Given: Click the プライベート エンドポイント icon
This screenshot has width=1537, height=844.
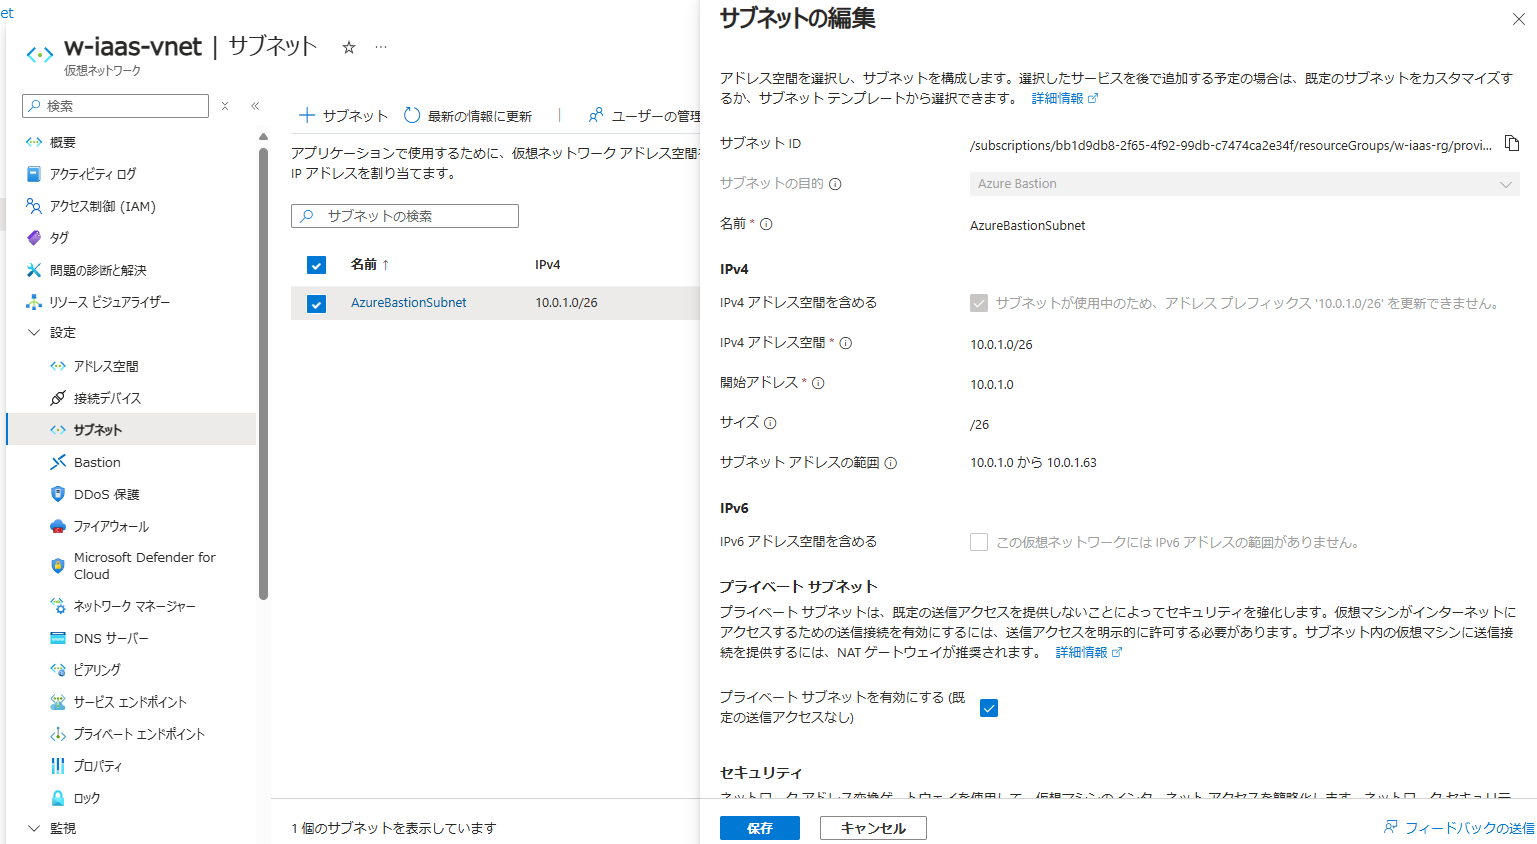Looking at the screenshot, I should coord(58,734).
